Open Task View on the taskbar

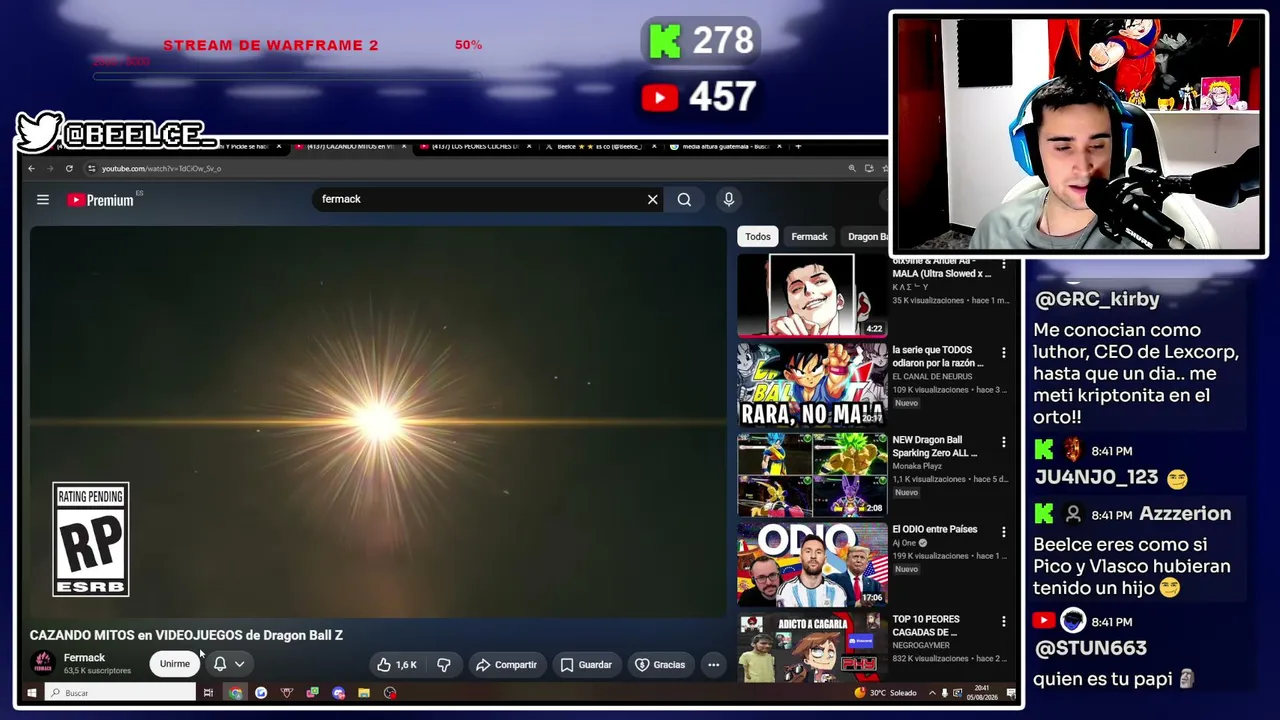(x=208, y=693)
